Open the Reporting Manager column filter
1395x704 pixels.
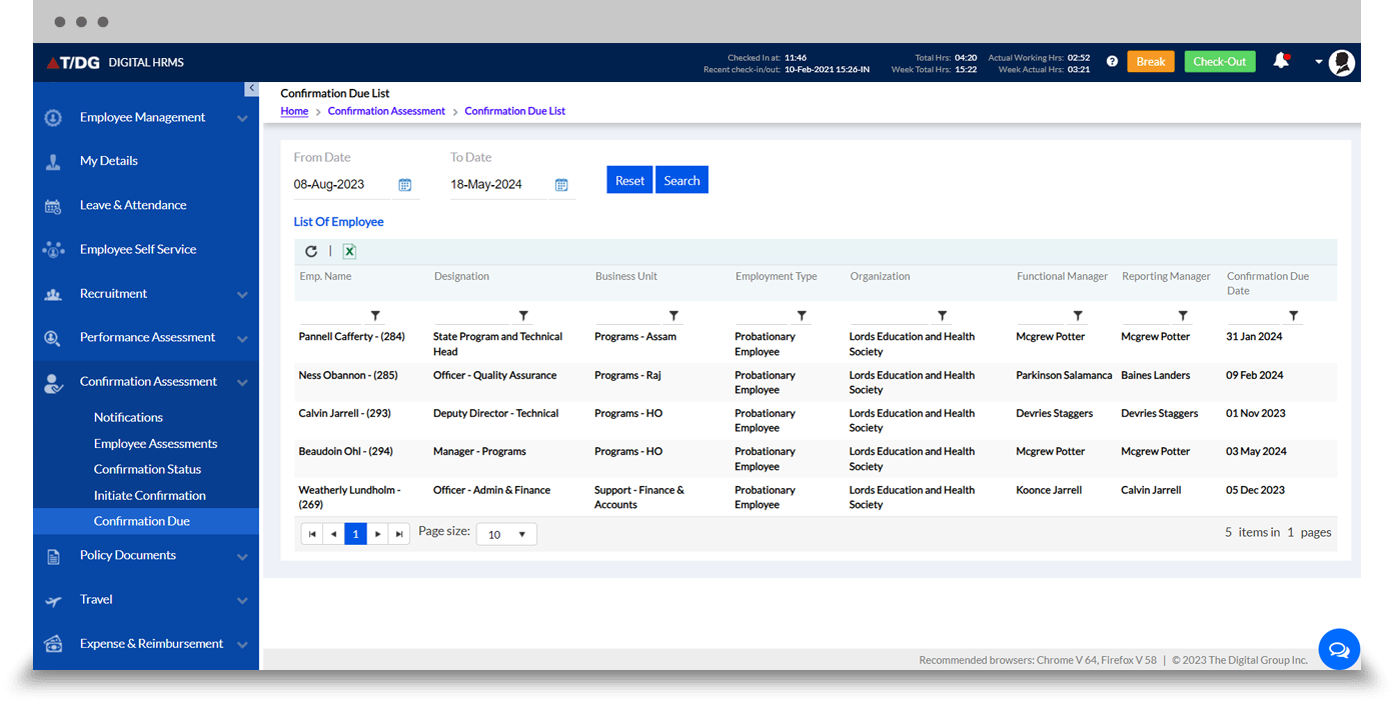point(1183,316)
